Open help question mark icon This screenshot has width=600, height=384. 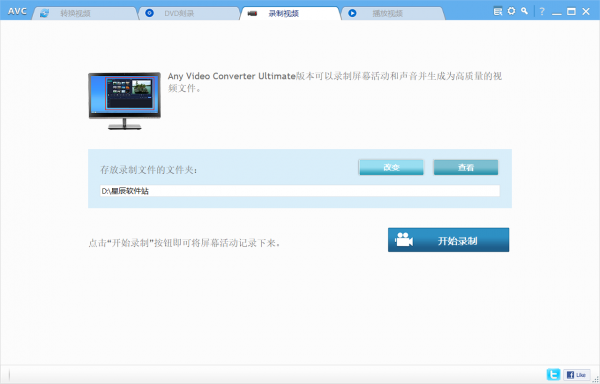pyautogui.click(x=542, y=11)
